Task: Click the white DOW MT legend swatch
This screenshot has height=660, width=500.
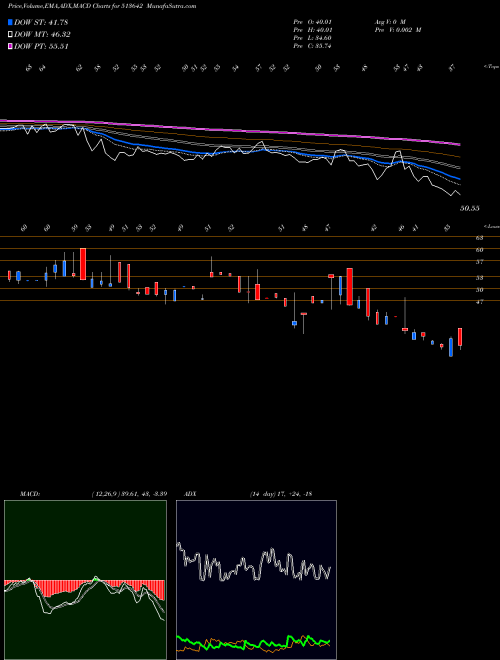Action: [x=10, y=35]
